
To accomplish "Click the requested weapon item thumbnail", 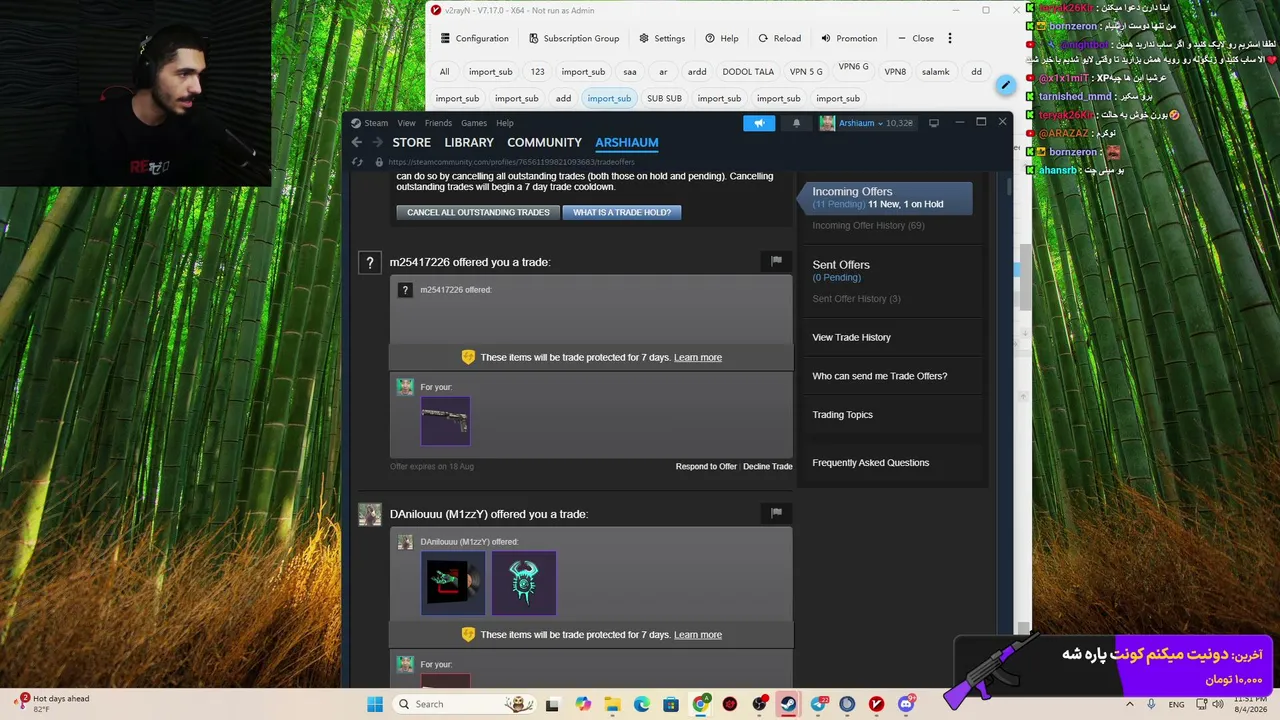I will [445, 421].
